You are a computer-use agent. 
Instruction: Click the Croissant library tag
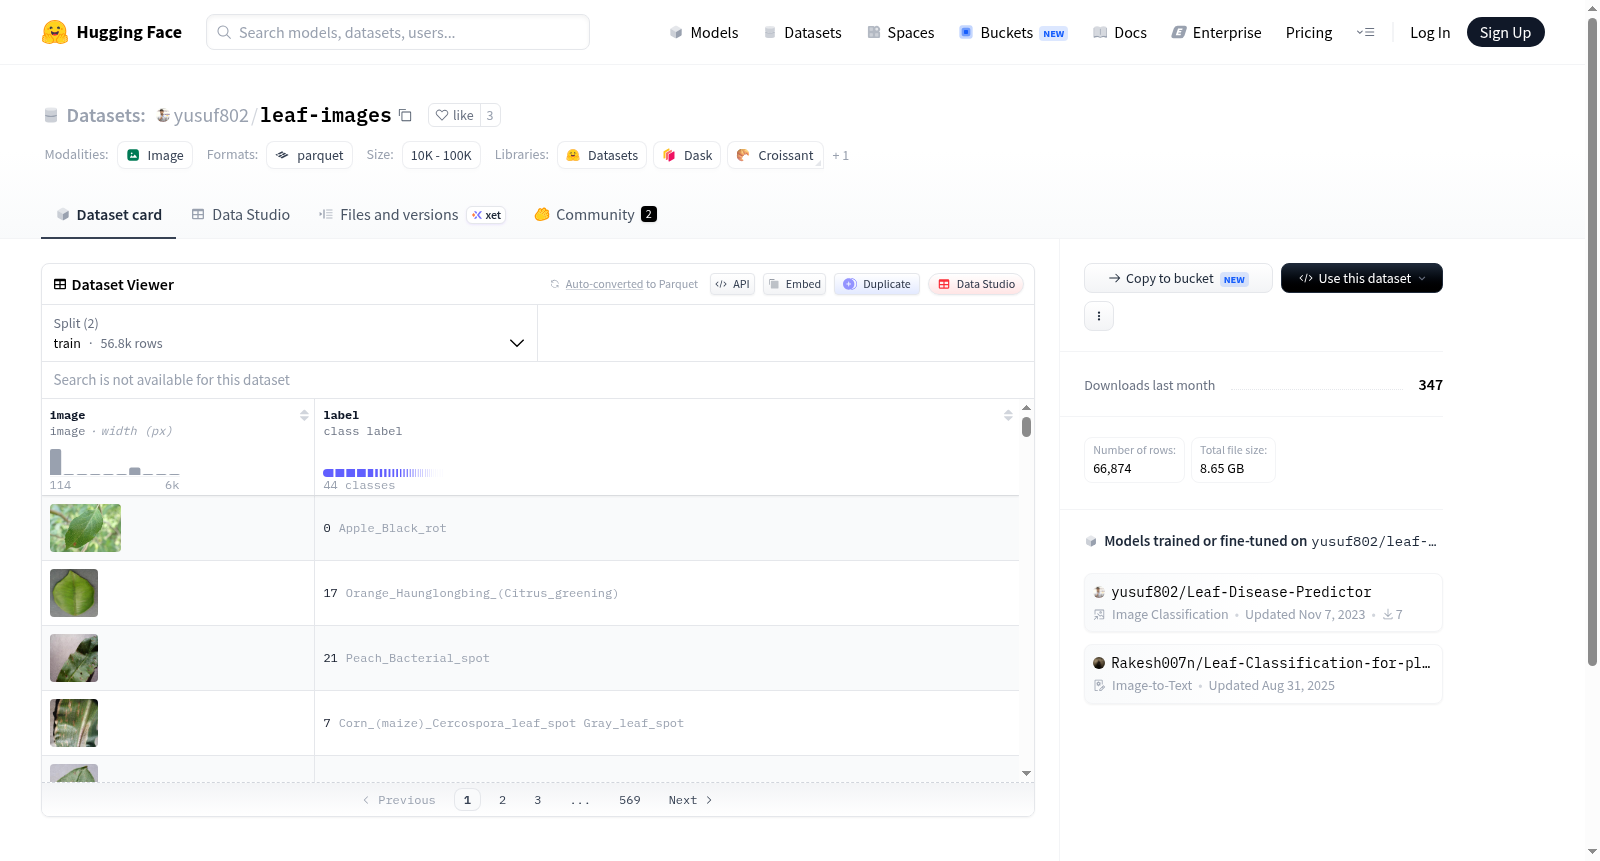[775, 155]
